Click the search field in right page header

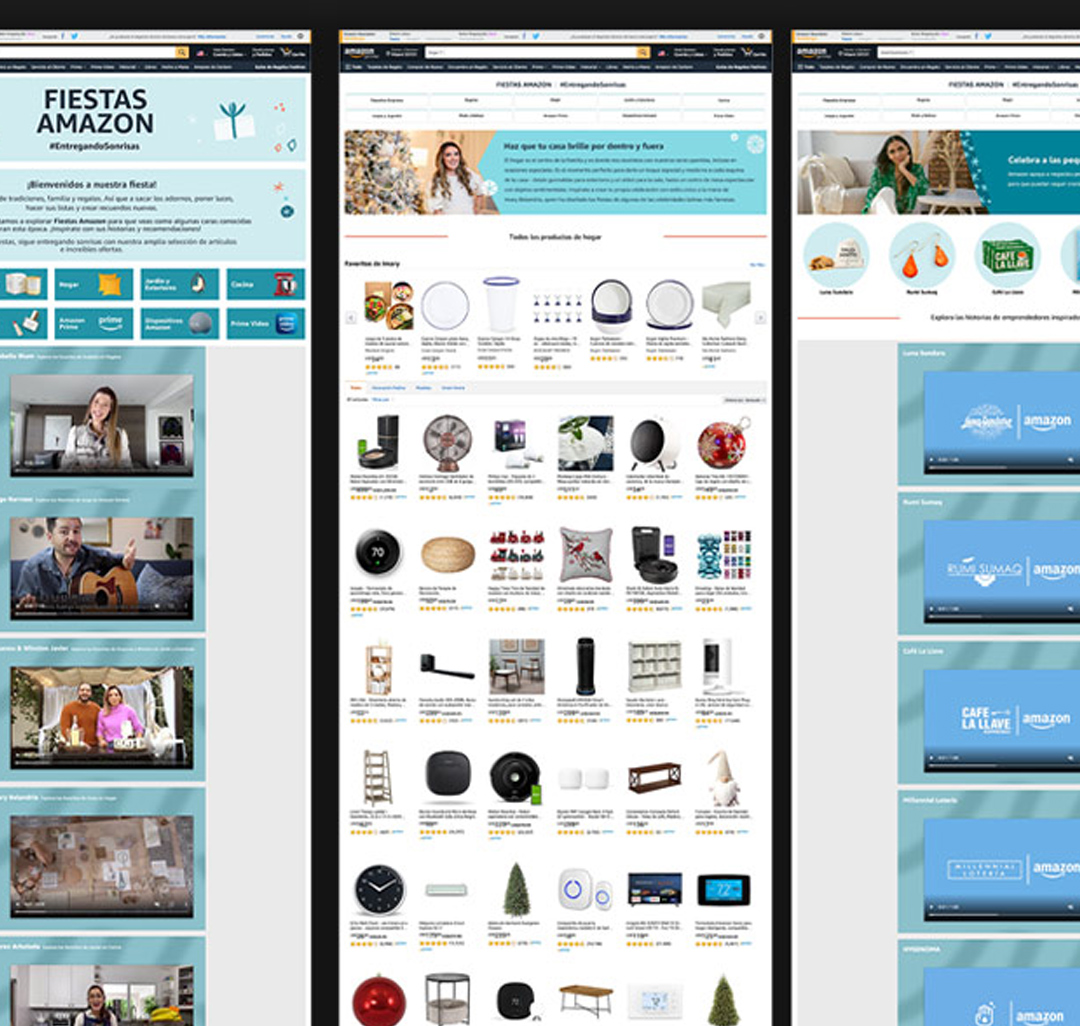tap(979, 52)
